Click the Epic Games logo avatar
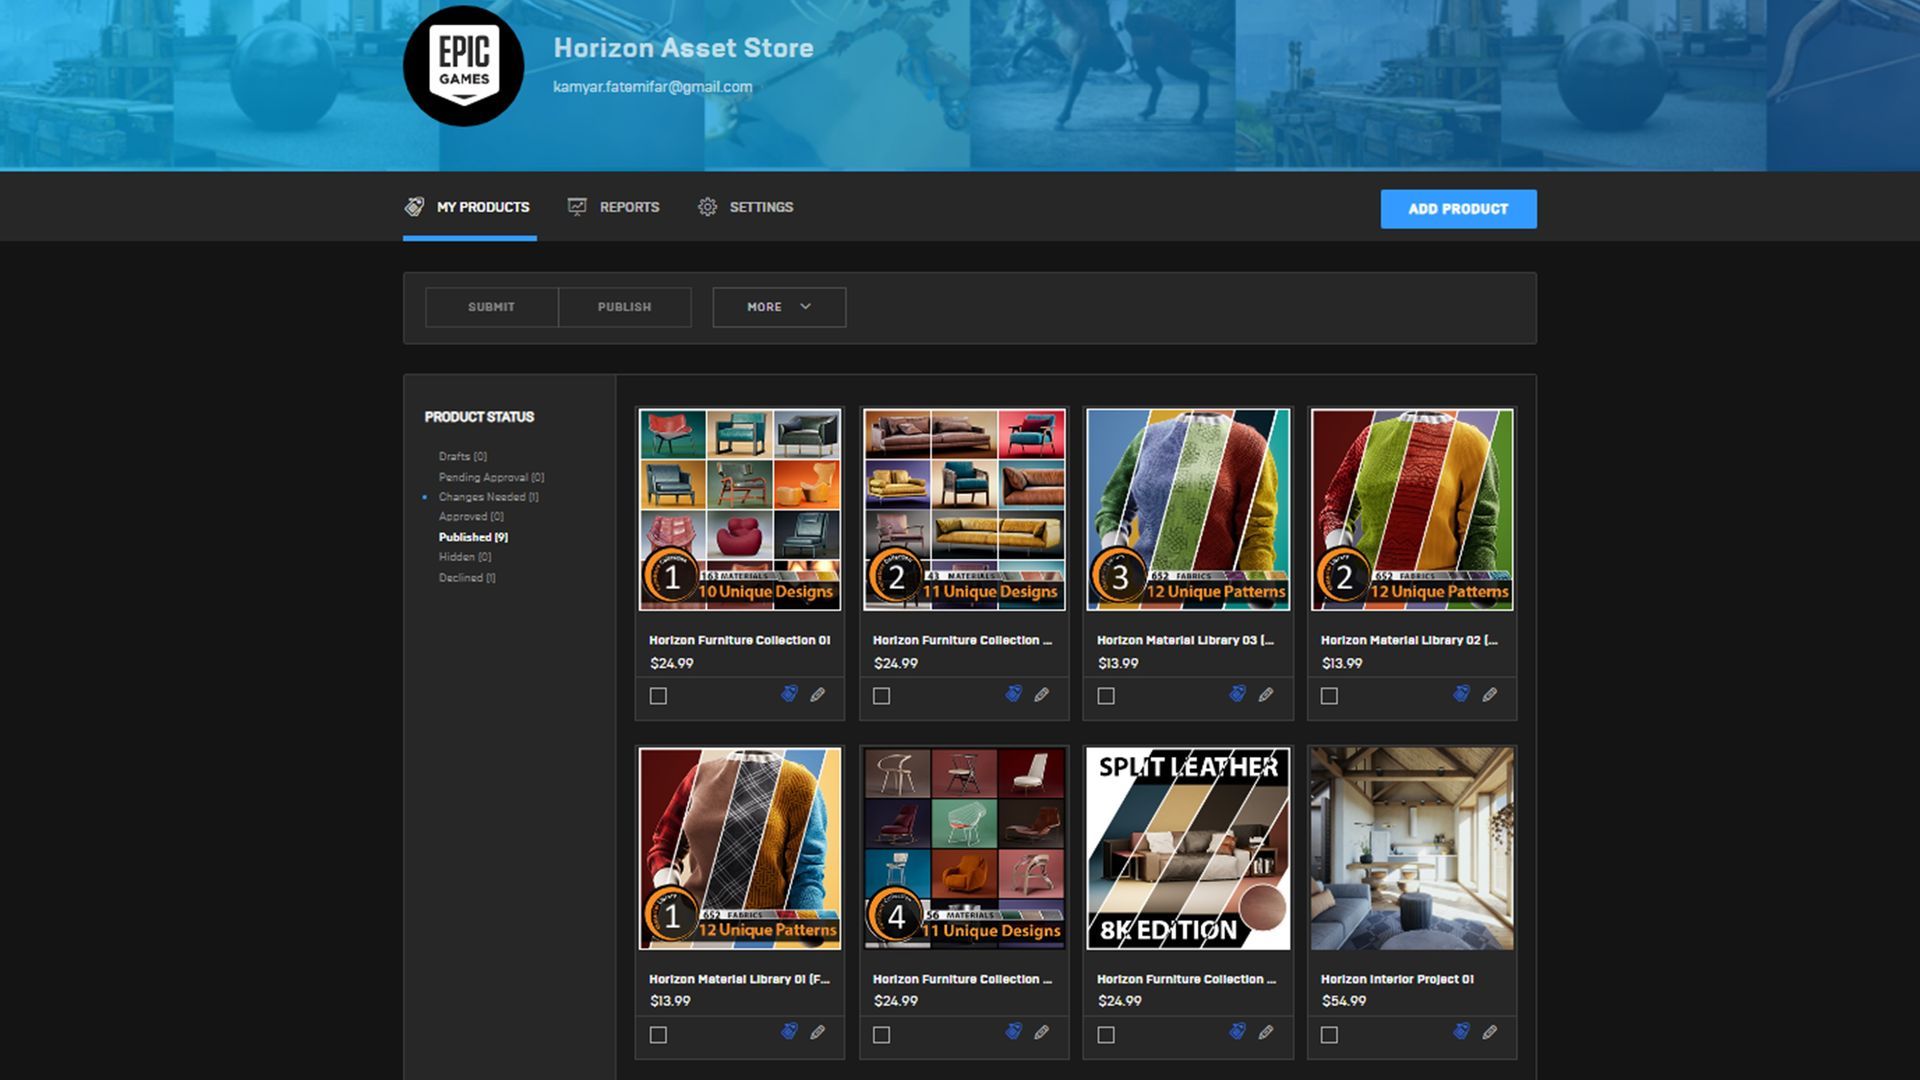1920x1080 pixels. coord(463,66)
